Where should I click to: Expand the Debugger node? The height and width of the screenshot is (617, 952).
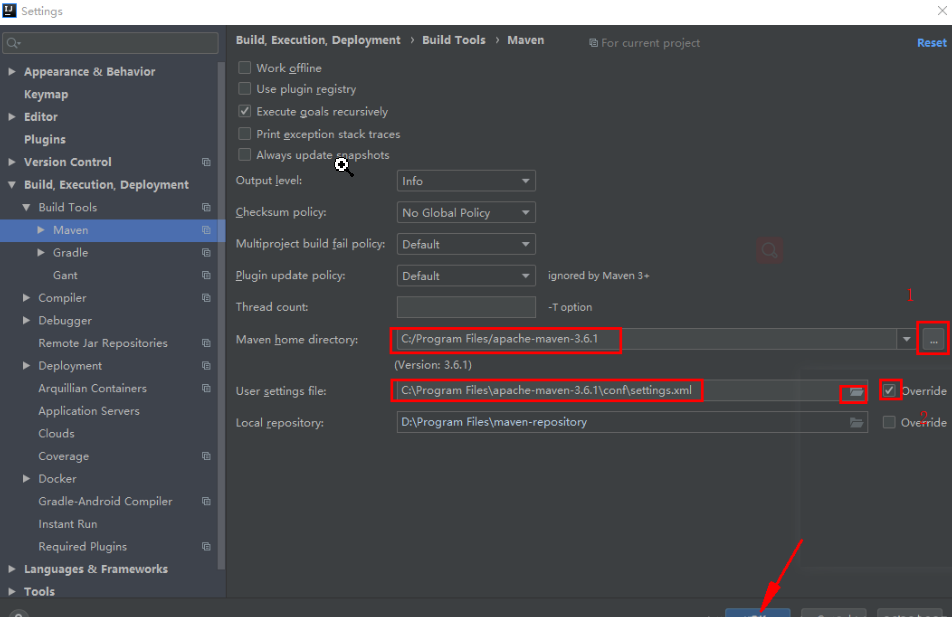[26, 320]
